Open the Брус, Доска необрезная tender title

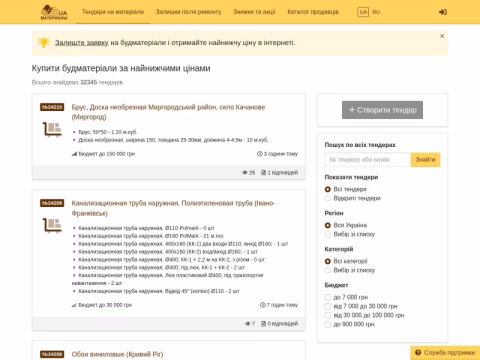coord(168,112)
